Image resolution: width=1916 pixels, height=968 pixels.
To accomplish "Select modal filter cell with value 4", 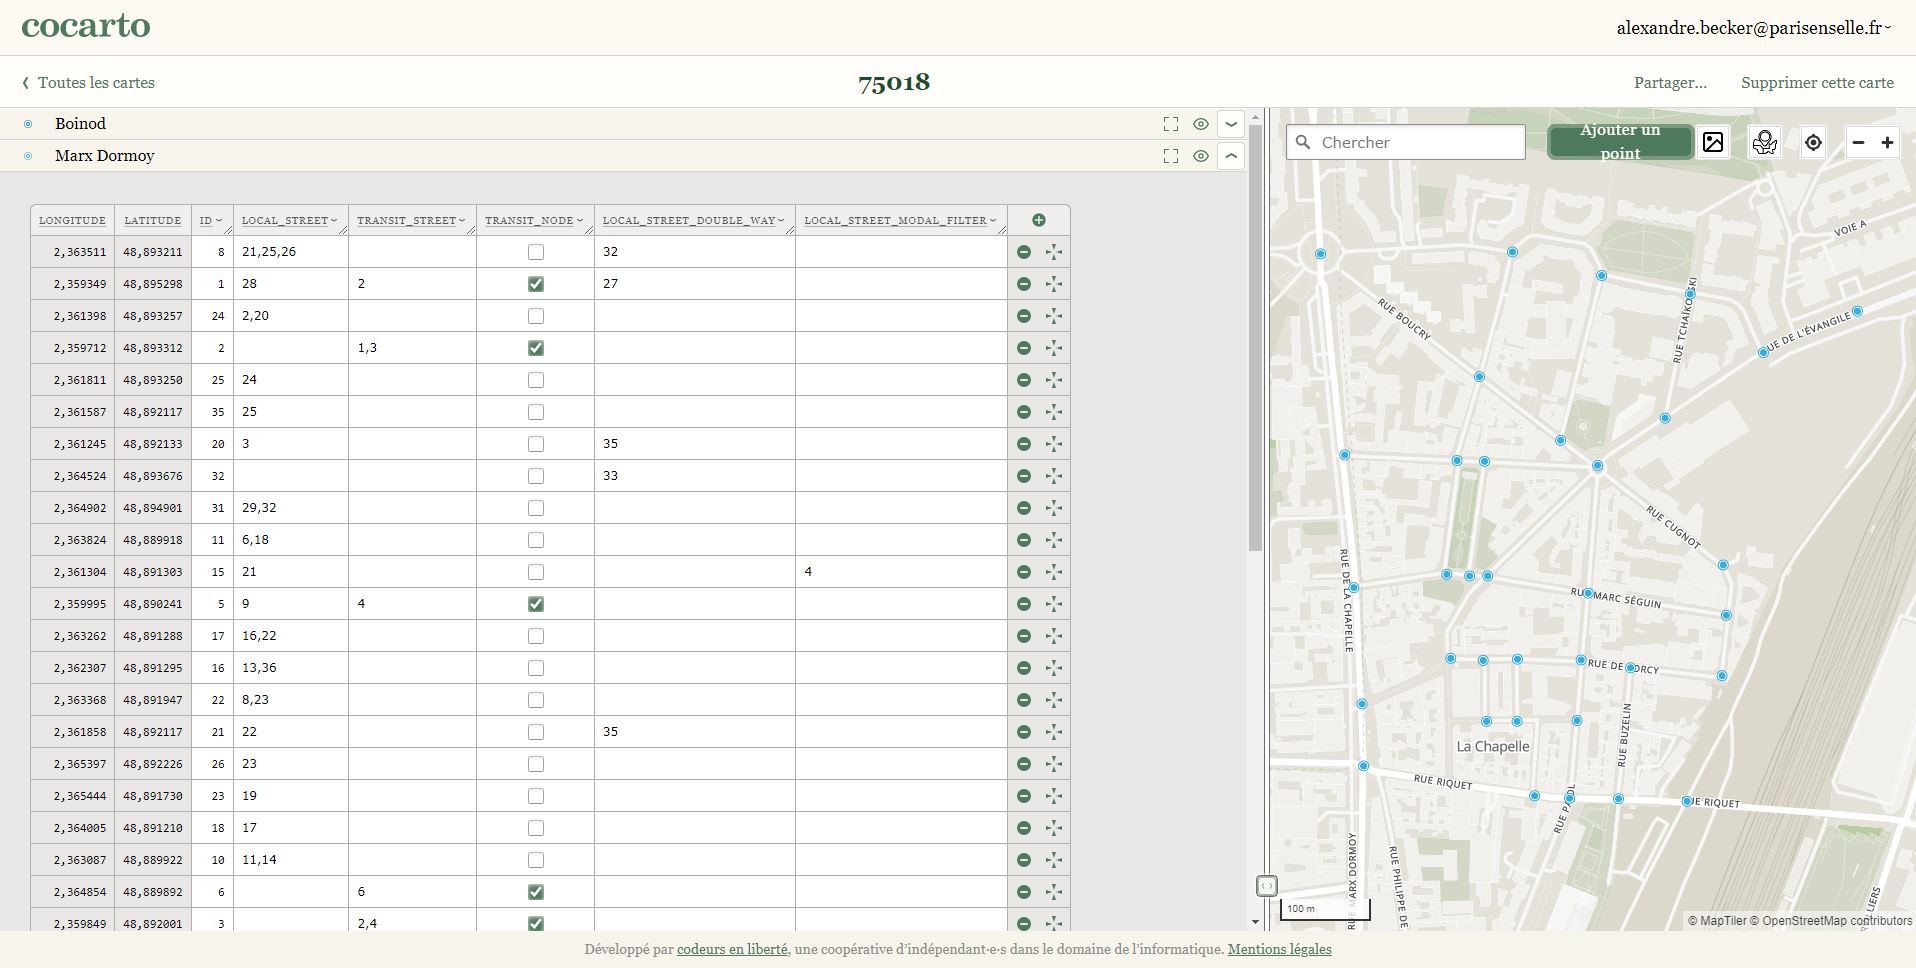I will tap(901, 572).
